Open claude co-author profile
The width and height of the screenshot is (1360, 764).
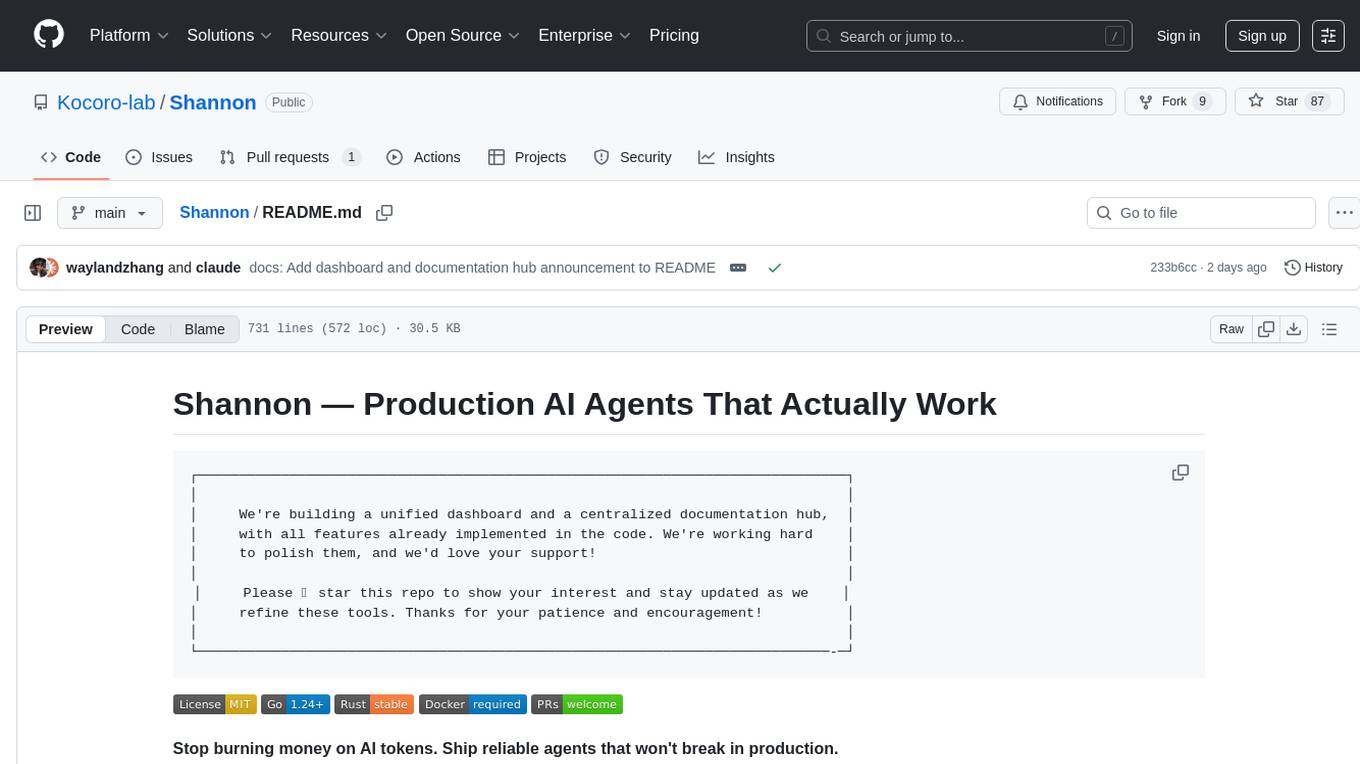coord(218,267)
